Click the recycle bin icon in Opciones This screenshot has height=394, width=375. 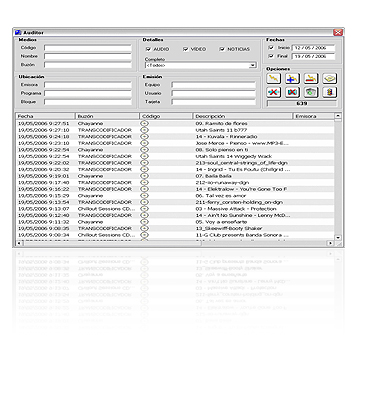click(311, 92)
